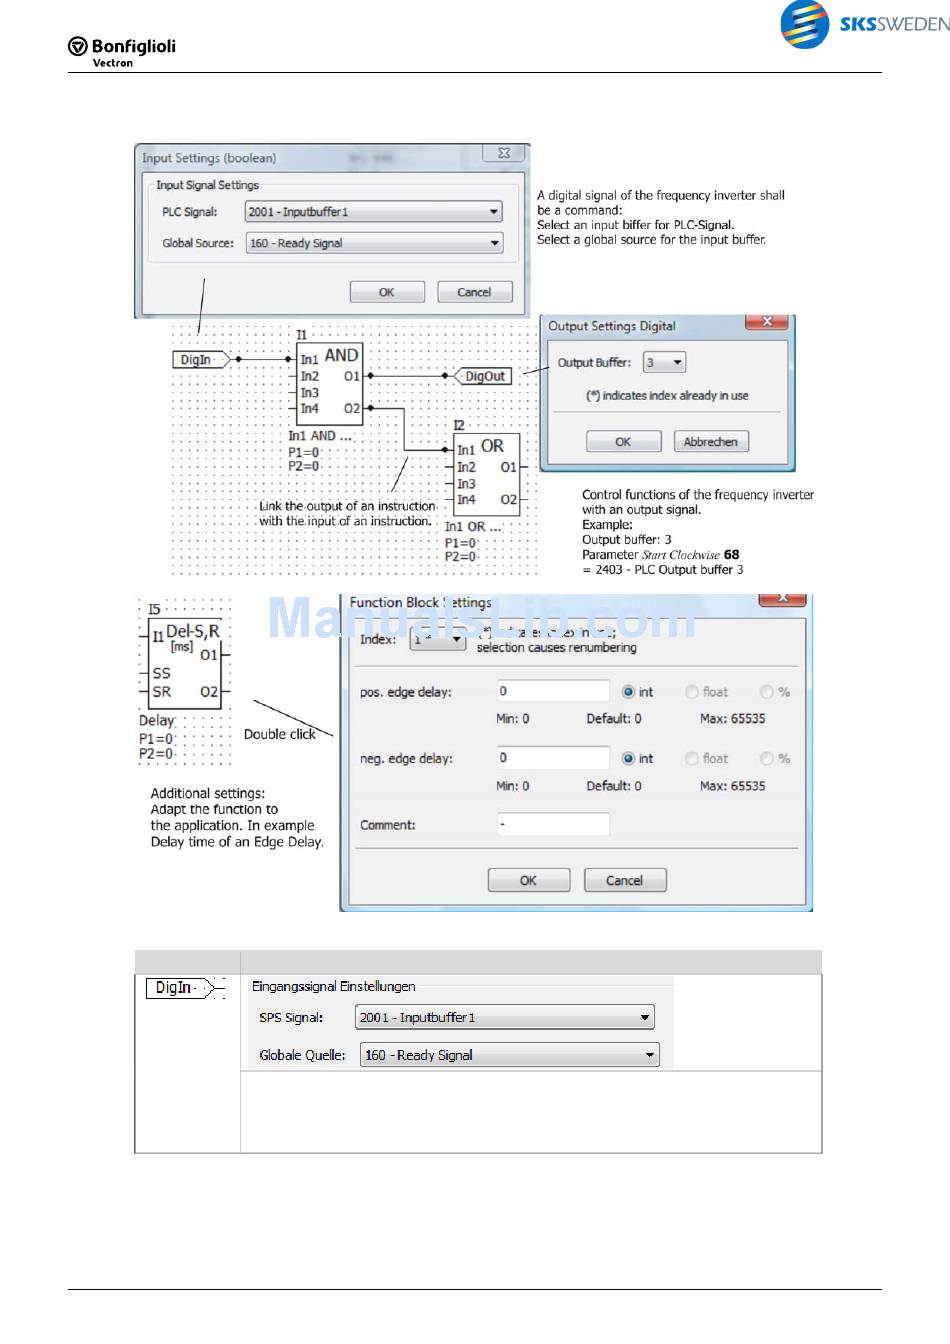Open the Output Buffer dropdown in Output Settings Digital
The height and width of the screenshot is (1344, 950).
tap(664, 362)
